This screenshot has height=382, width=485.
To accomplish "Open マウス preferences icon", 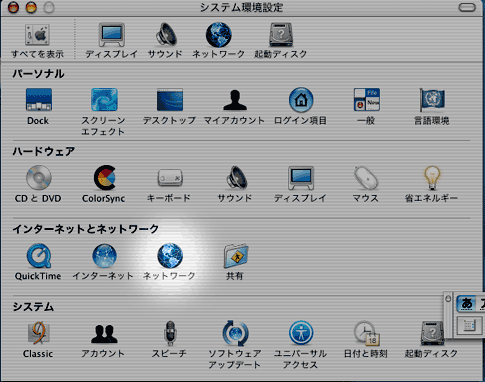I will click(x=366, y=178).
